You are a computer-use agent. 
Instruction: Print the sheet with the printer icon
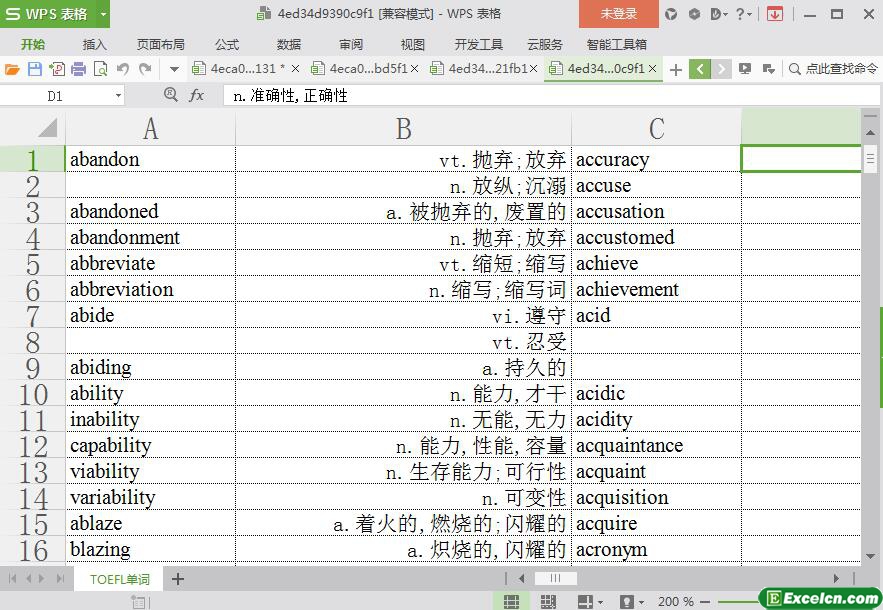click(79, 69)
